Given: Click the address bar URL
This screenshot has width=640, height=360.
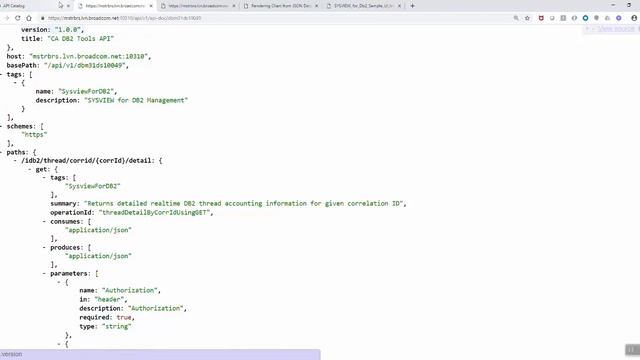Looking at the screenshot, I should click(124, 18).
